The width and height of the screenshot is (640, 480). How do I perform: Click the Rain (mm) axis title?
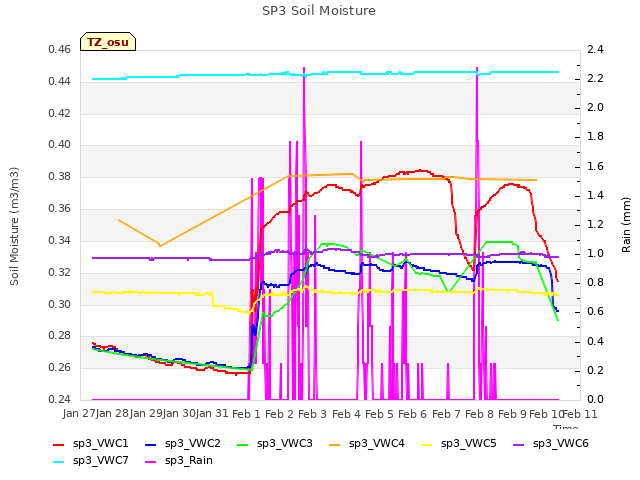click(x=626, y=225)
